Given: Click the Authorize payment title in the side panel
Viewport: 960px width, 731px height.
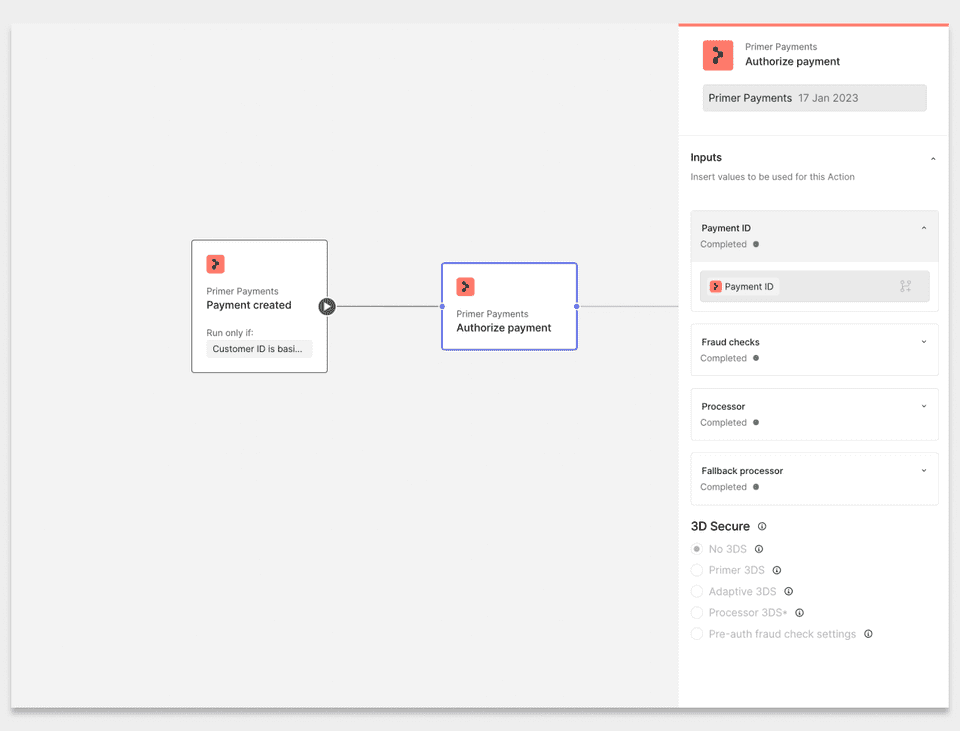Looking at the screenshot, I should (x=792, y=61).
